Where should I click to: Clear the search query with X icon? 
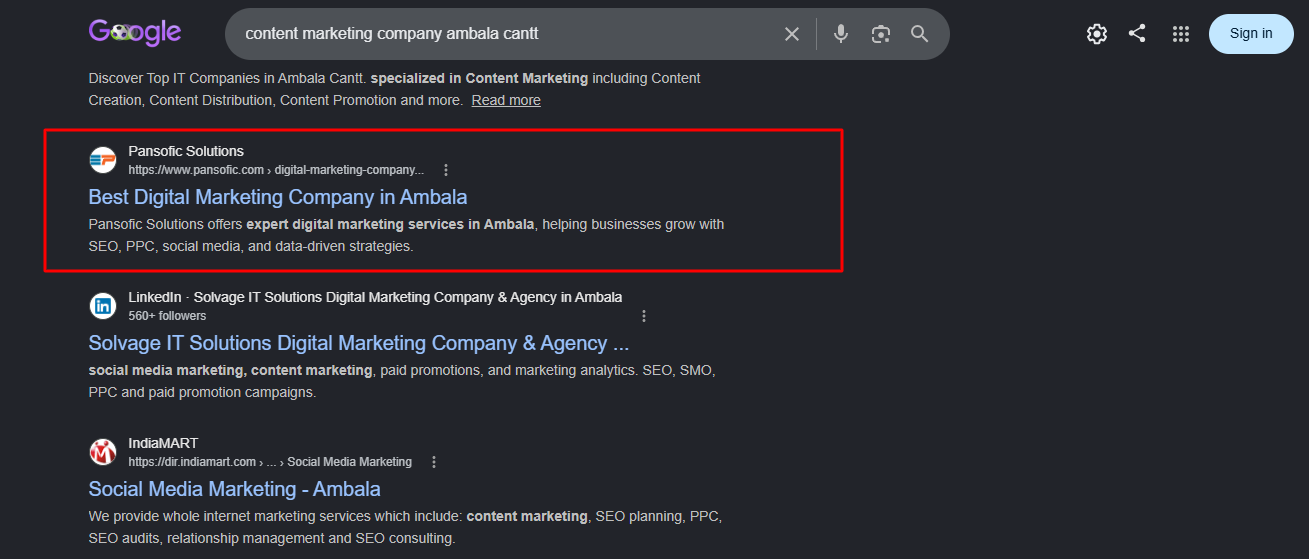[x=792, y=34]
